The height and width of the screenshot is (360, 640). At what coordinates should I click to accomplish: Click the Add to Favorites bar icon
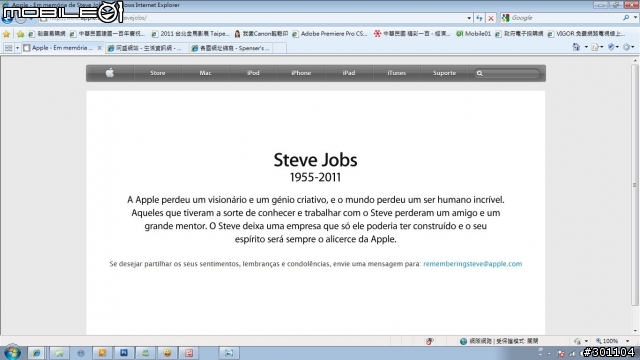pos(20,34)
